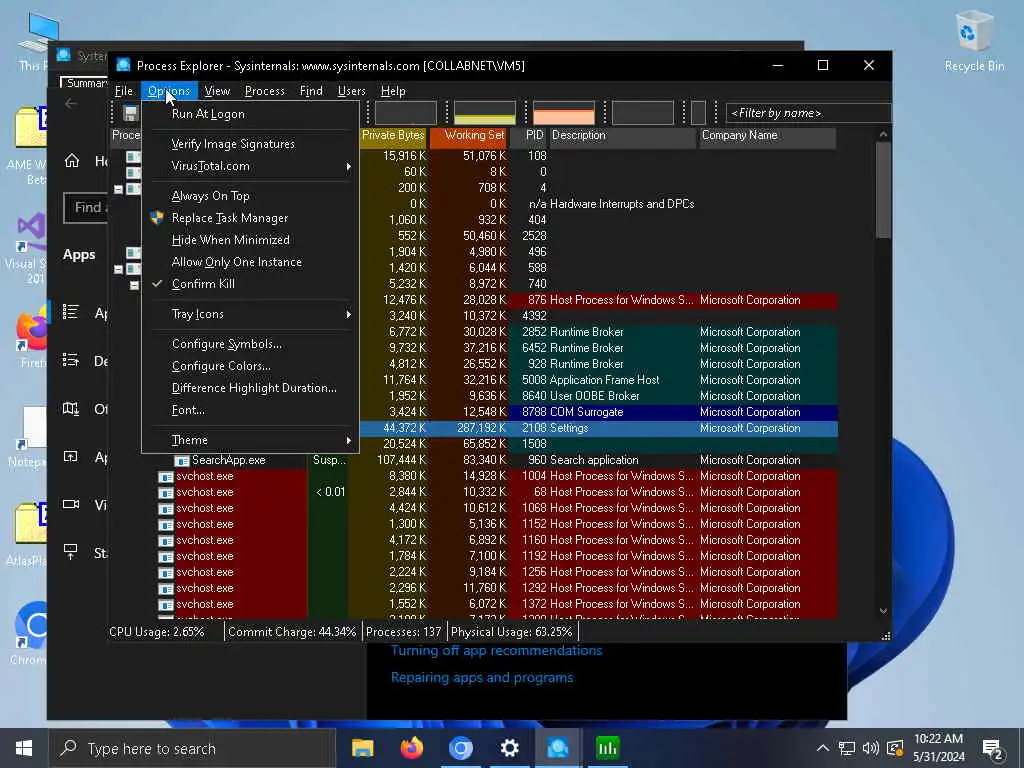This screenshot has width=1024, height=768.
Task: Click the scroll down arrow of process list
Action: point(883,611)
